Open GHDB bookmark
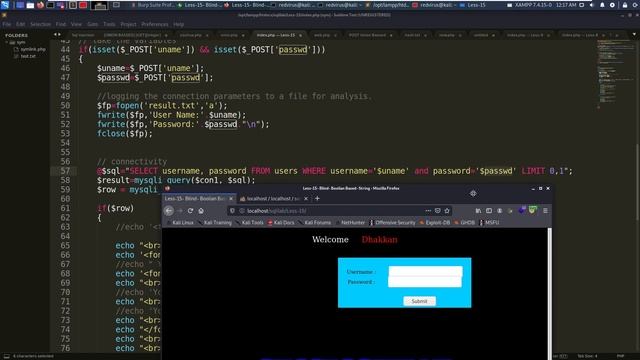The image size is (640, 360). click(x=465, y=222)
